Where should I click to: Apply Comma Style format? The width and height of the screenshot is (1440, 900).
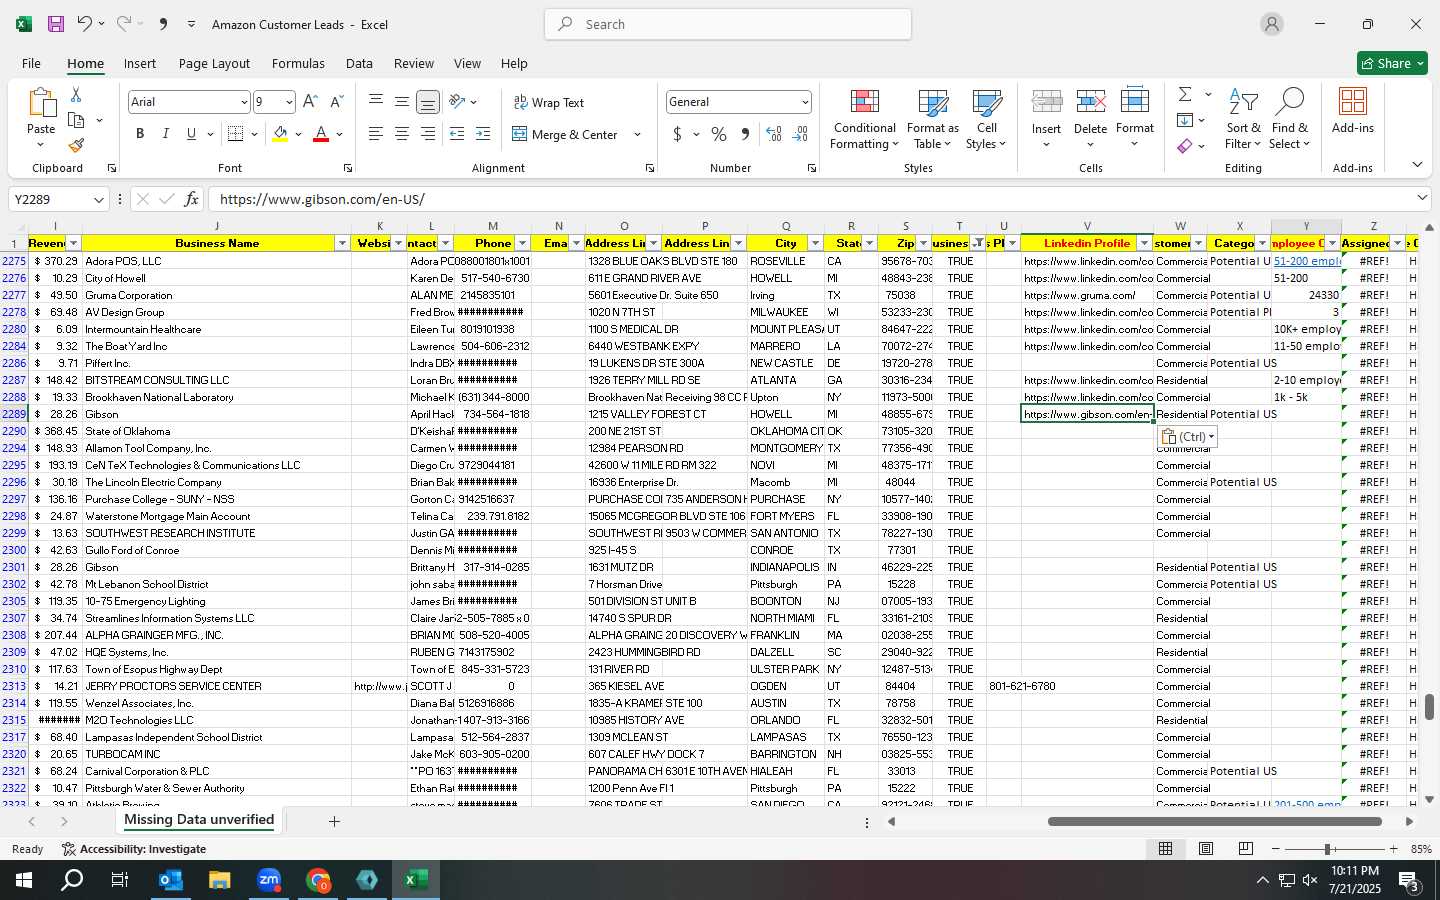(x=745, y=134)
